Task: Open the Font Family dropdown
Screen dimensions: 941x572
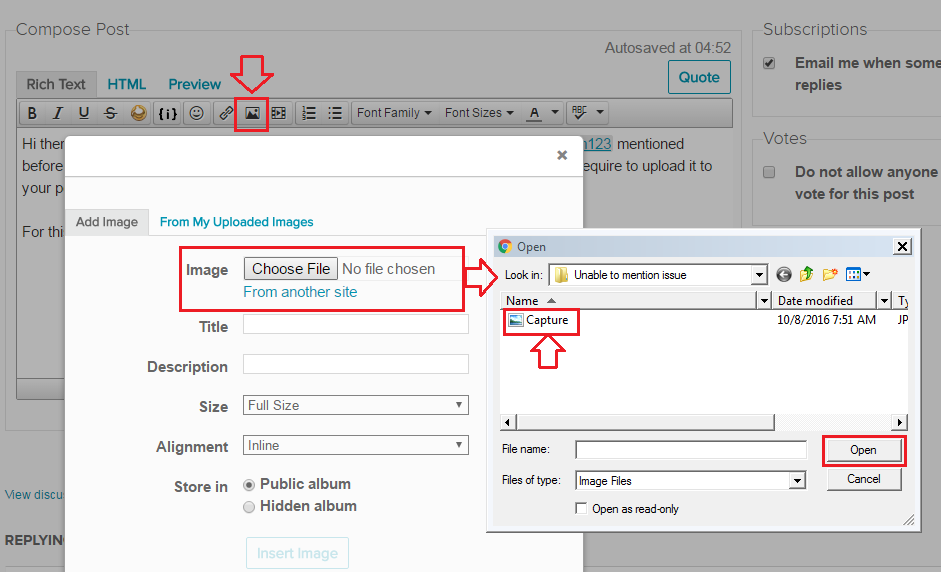Action: tap(394, 113)
